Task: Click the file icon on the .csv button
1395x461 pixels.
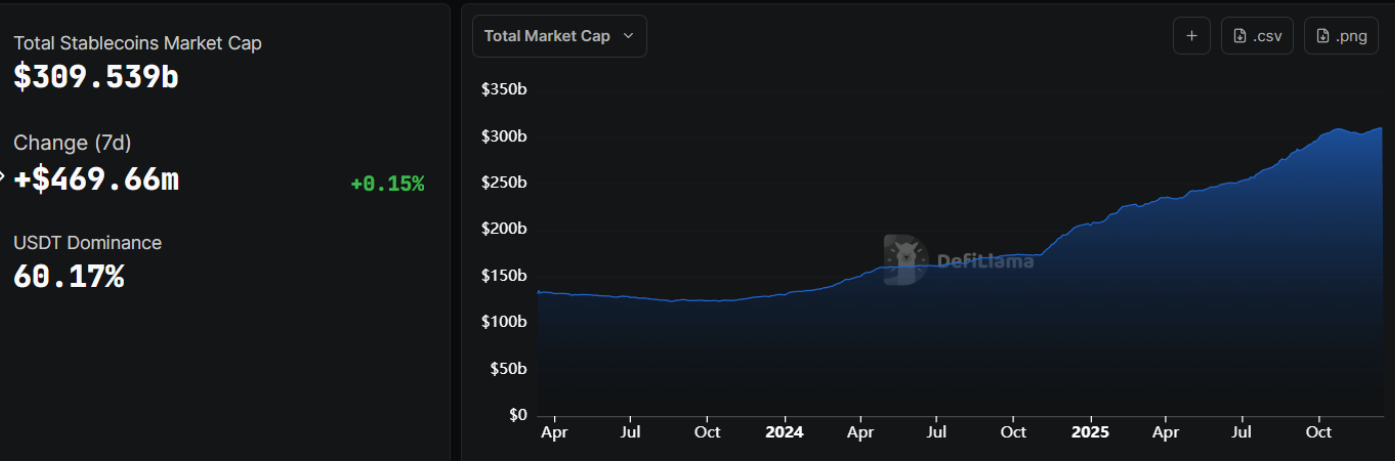Action: (x=1240, y=36)
